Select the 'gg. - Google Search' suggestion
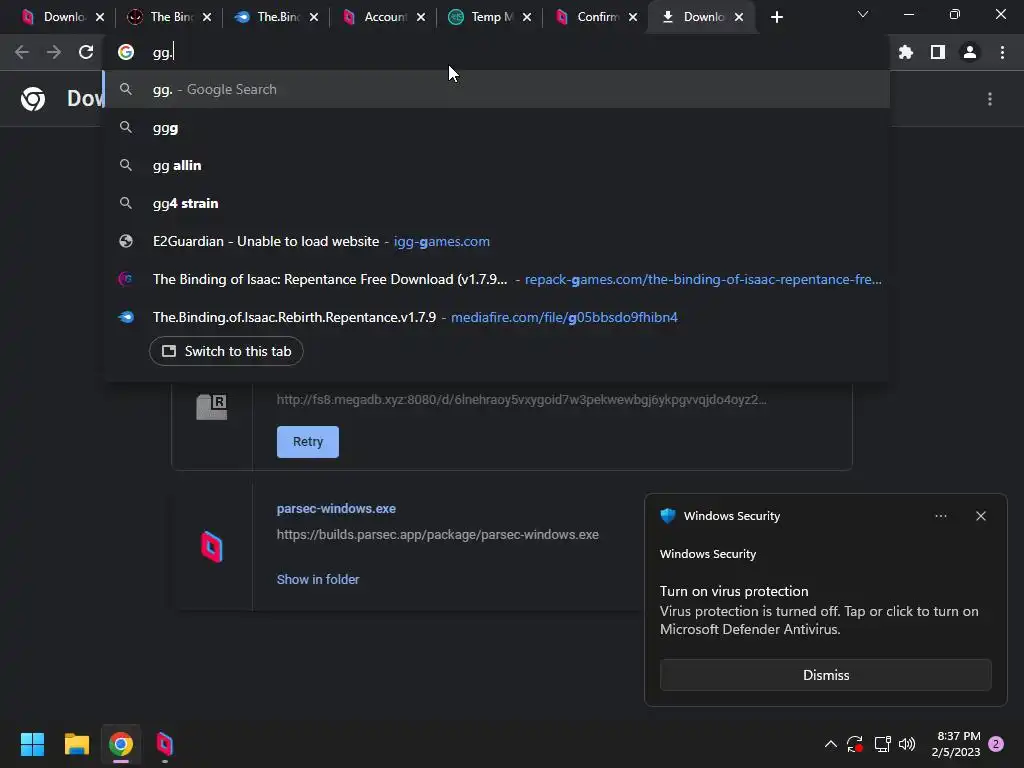Image resolution: width=1024 pixels, height=768 pixels. point(496,89)
